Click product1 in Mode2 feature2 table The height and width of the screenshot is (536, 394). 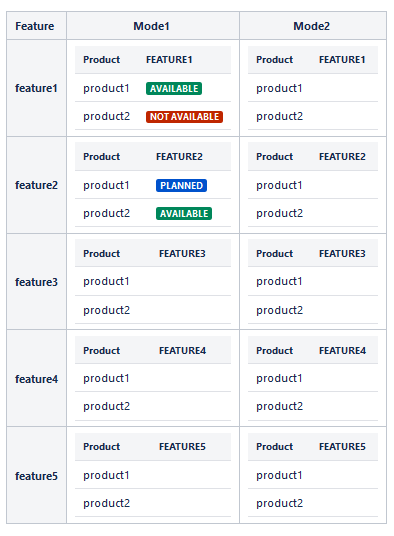click(279, 186)
